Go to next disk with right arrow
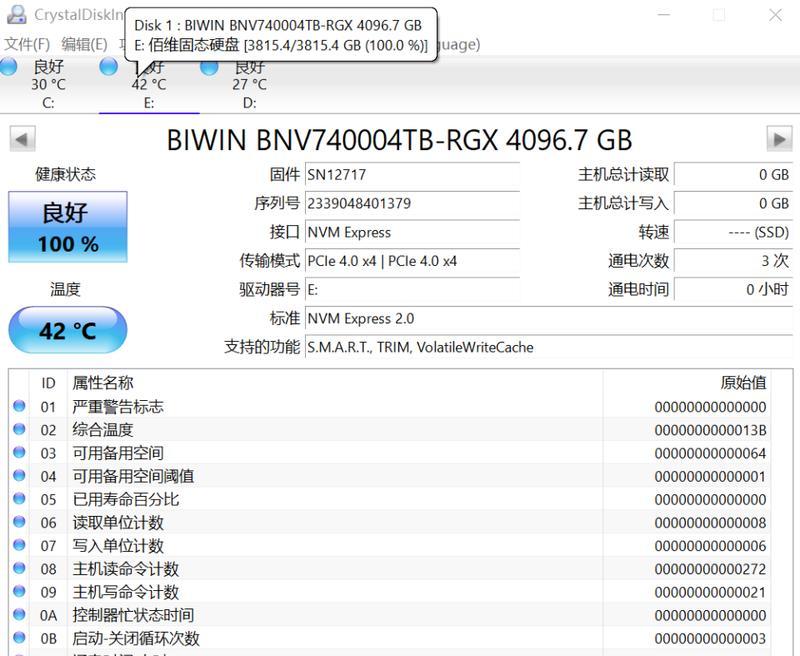This screenshot has height=656, width=800. 780,139
